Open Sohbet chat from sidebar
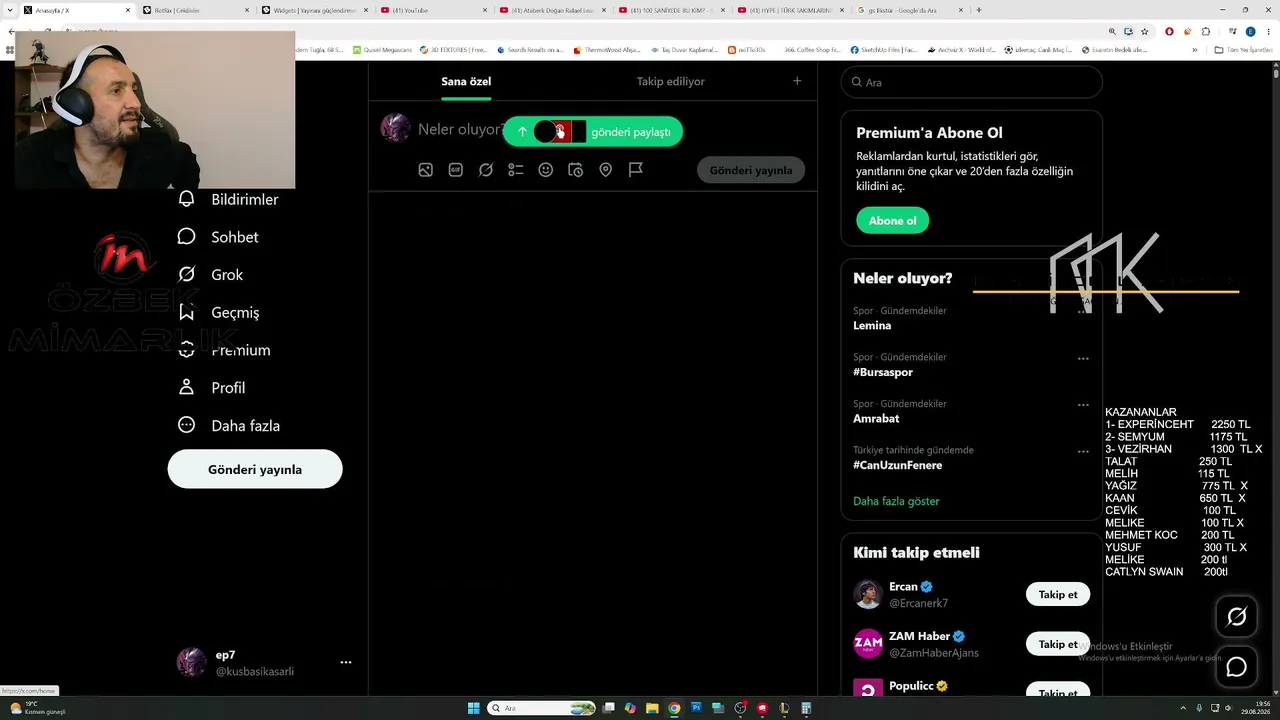 pos(218,237)
